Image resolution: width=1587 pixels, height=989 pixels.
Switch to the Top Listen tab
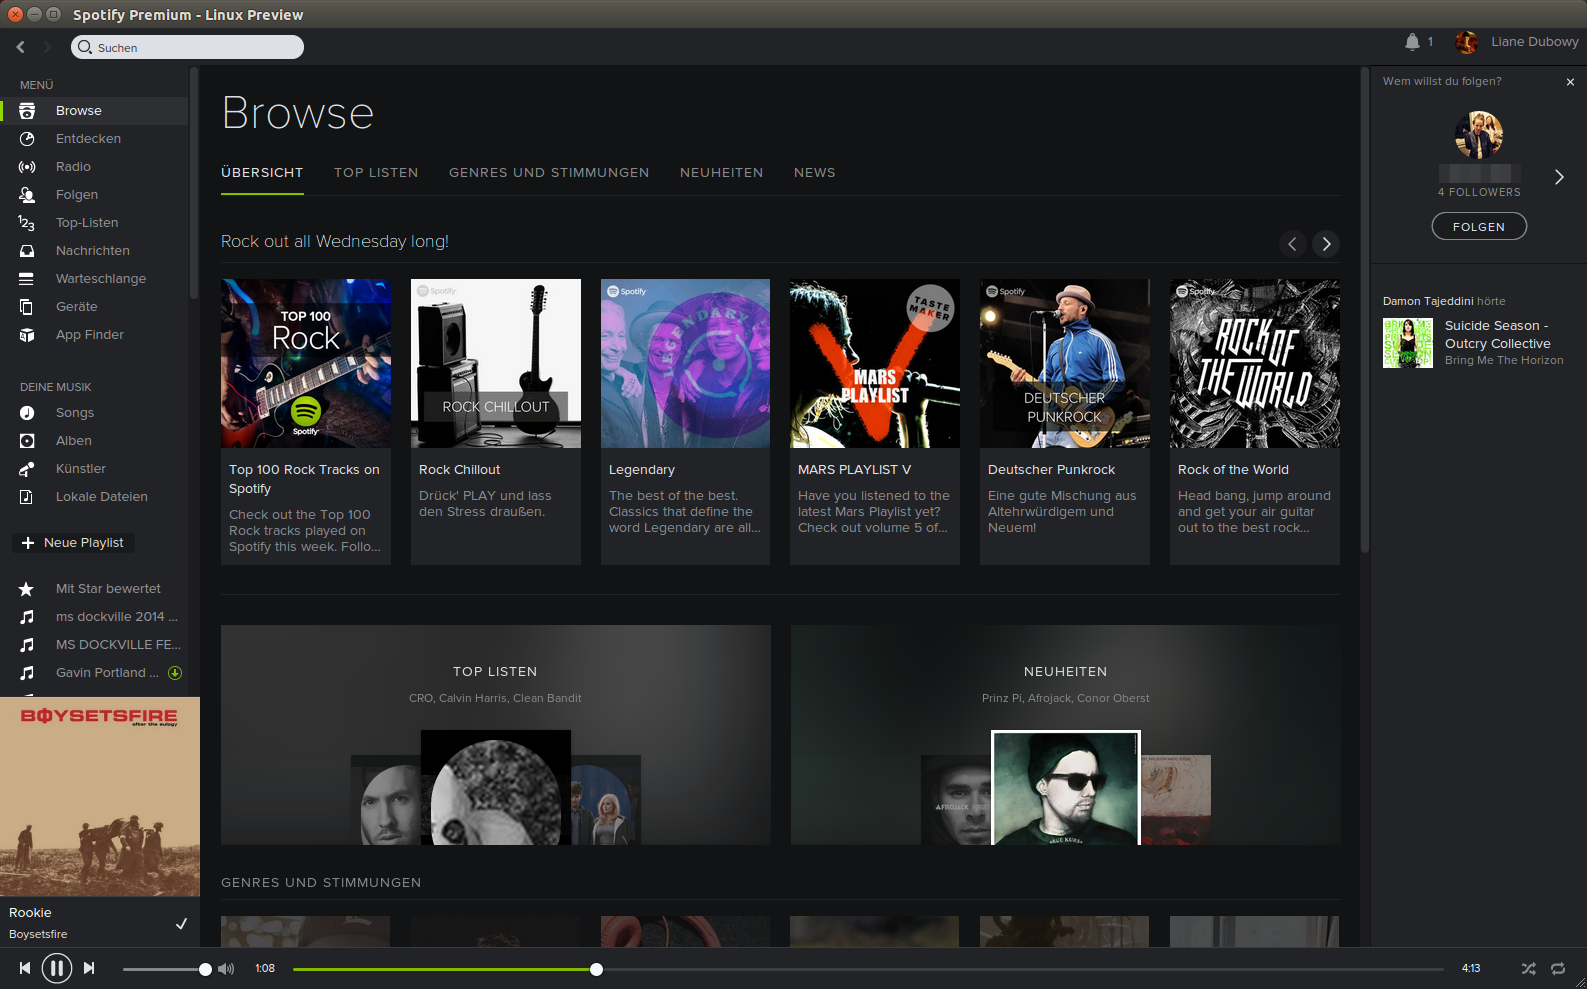point(376,173)
